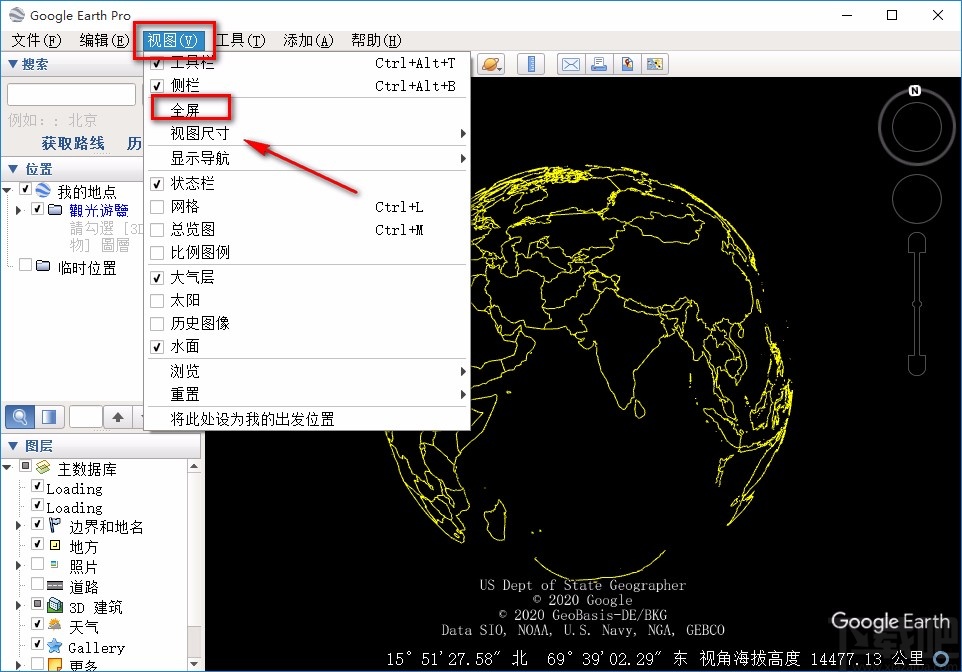Open the 添加(A) menu
The image size is (962, 672).
[x=308, y=41]
